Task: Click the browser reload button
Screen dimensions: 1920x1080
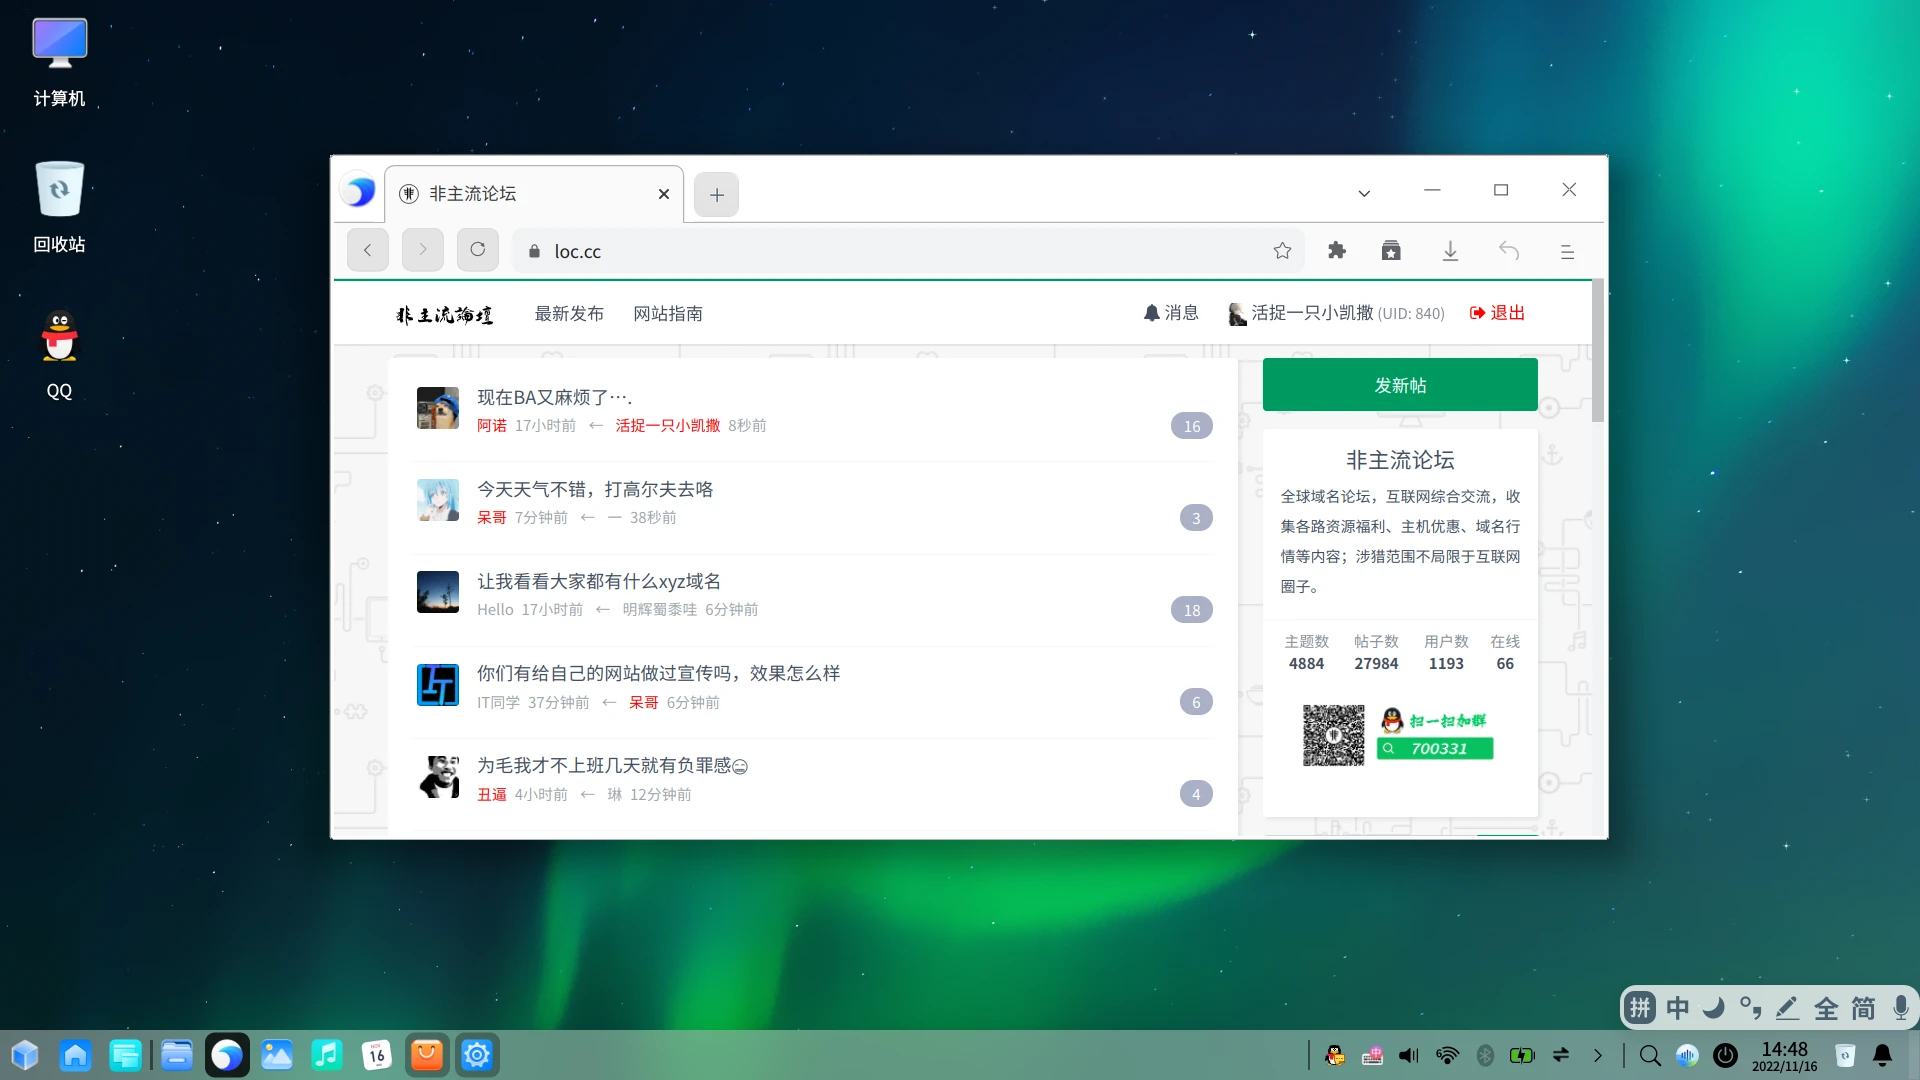Action: tap(478, 250)
